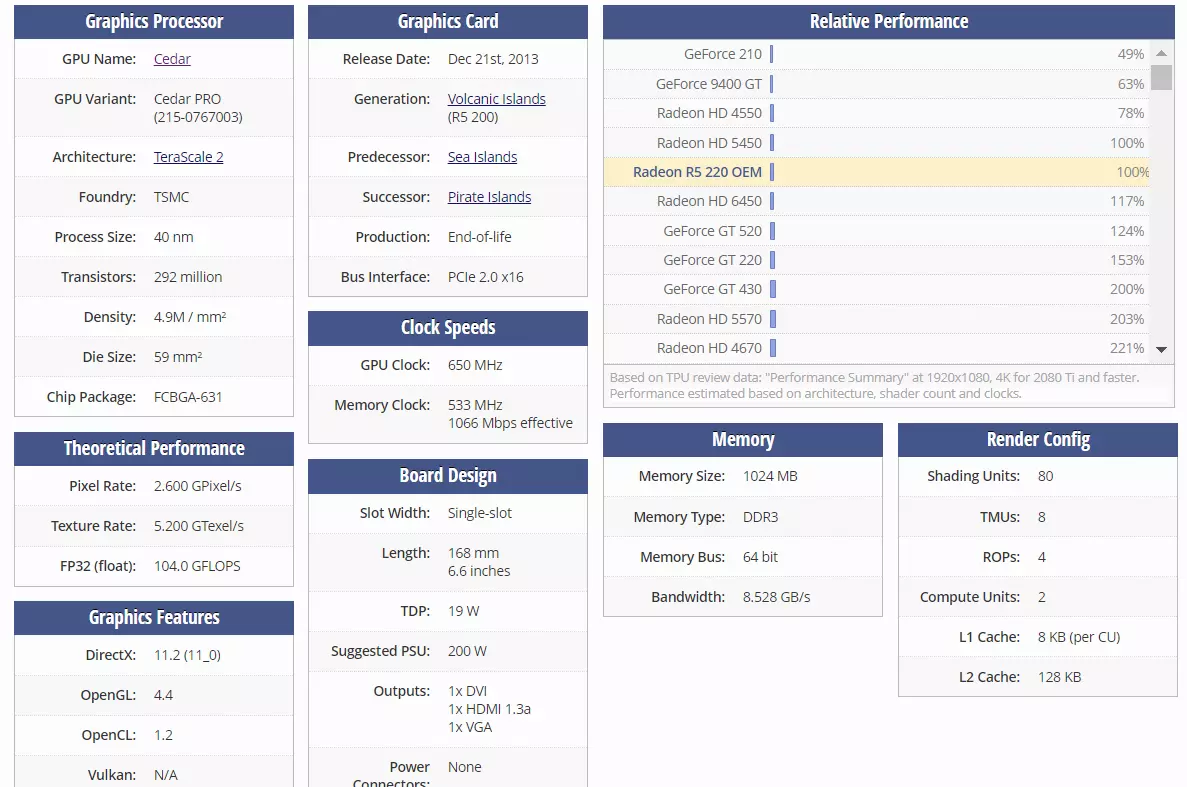Click the DirectX value "11.2 (11_0)"
The height and width of the screenshot is (787, 1187).
tap(187, 655)
